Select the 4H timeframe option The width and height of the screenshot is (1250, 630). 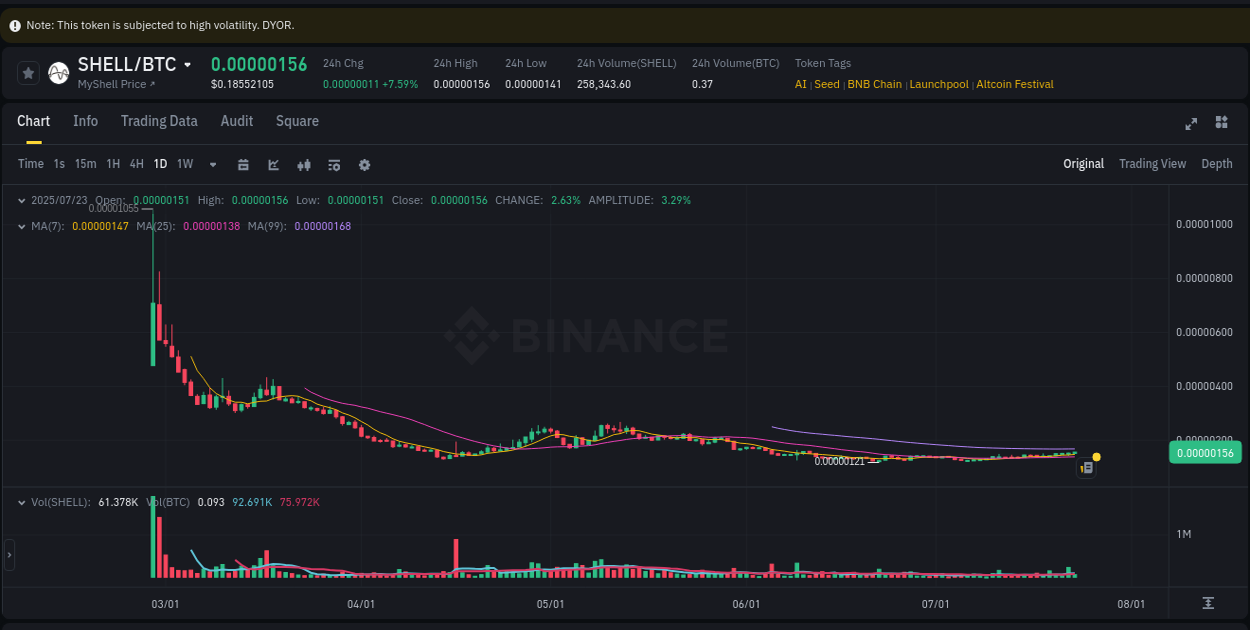point(136,163)
